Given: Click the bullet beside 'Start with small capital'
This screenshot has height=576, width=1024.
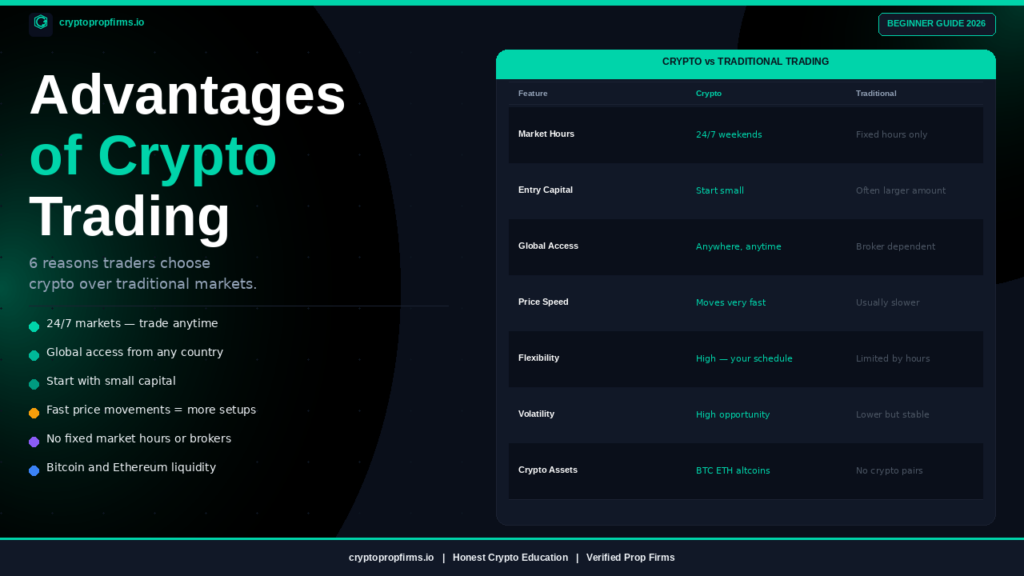Looking at the screenshot, I should (34, 384).
